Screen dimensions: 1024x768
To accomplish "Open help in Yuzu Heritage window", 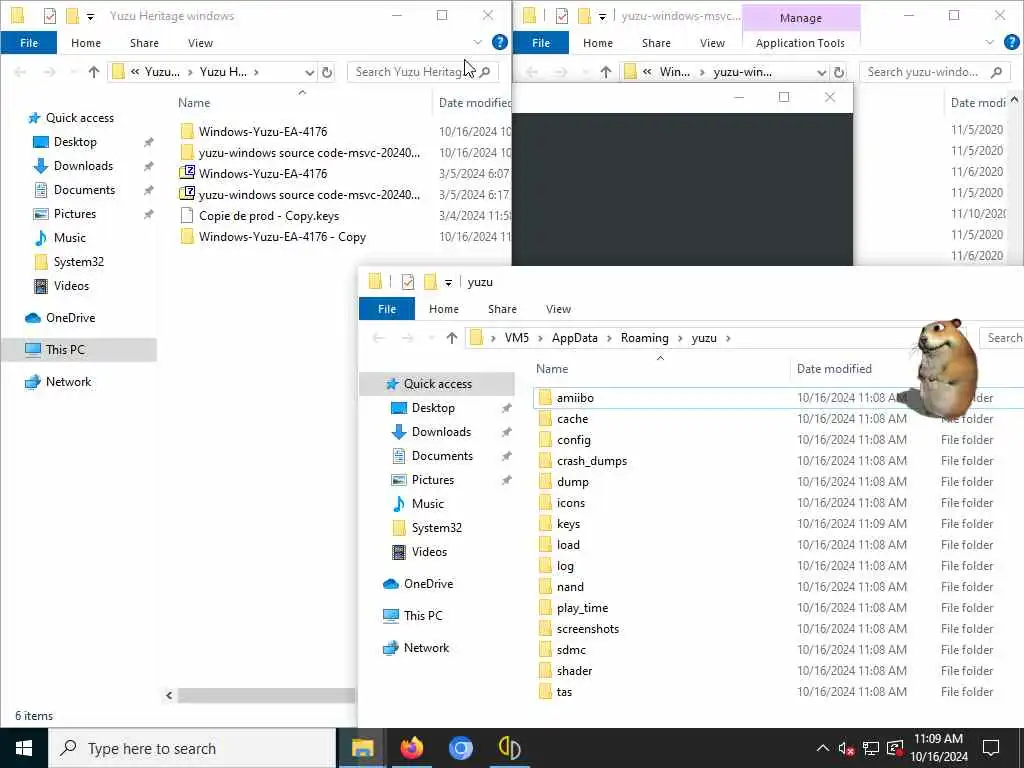I will (x=500, y=42).
